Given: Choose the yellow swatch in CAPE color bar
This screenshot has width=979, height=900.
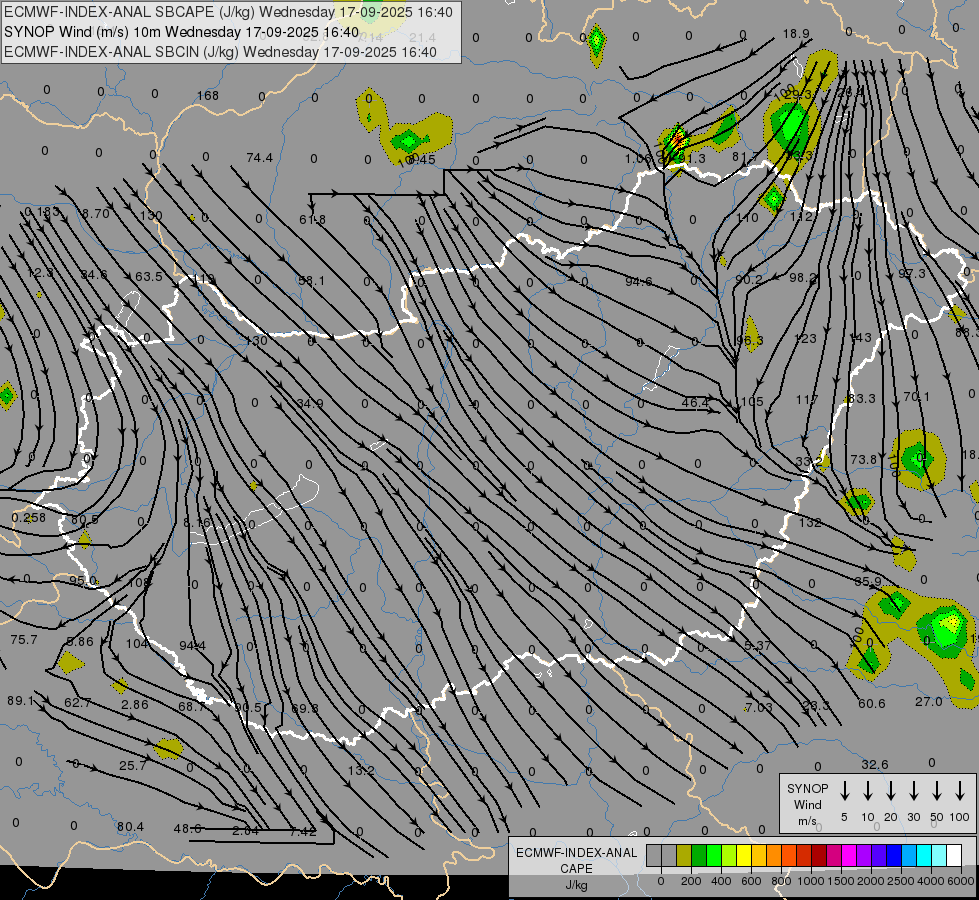Looking at the screenshot, I should click(x=744, y=855).
